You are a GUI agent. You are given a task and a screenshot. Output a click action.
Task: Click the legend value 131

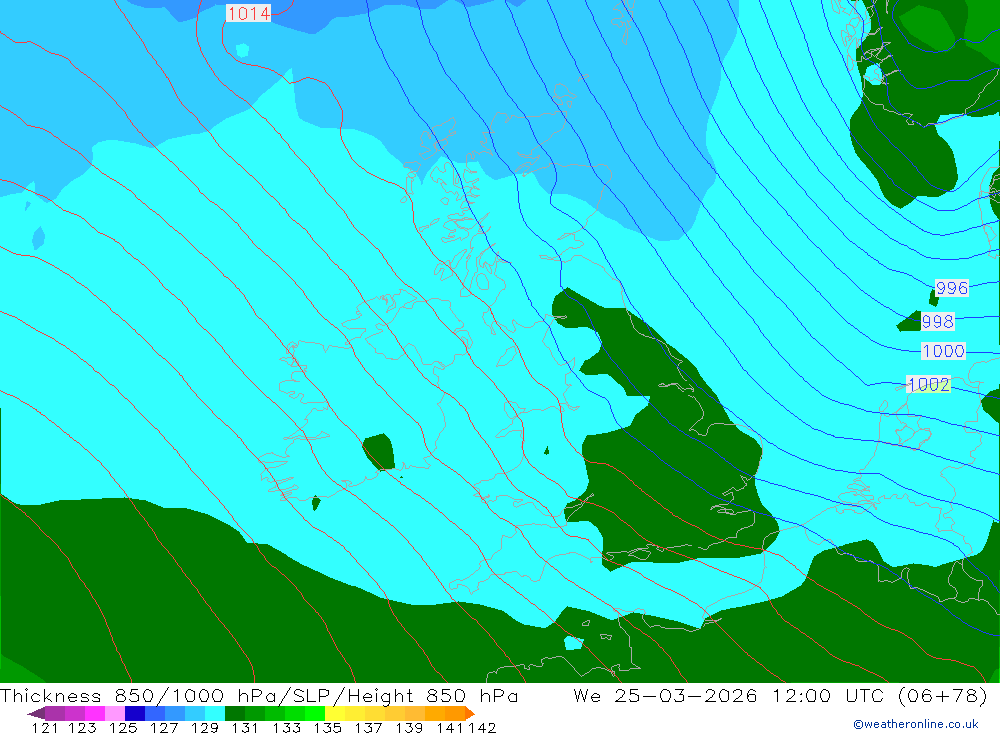pos(245,727)
